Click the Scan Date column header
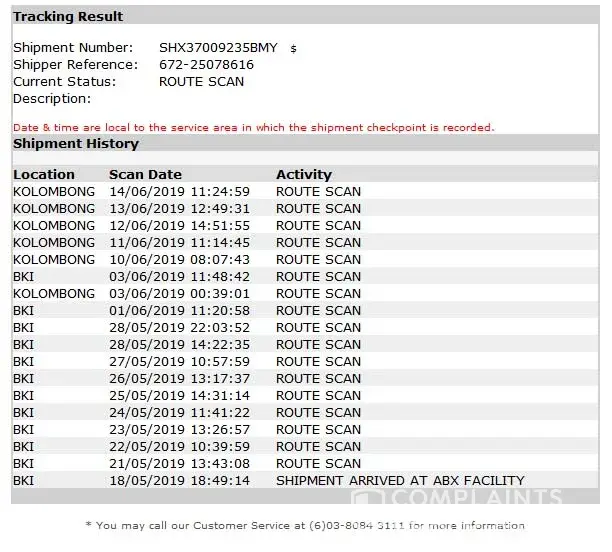This screenshot has width=612, height=552. 145,174
